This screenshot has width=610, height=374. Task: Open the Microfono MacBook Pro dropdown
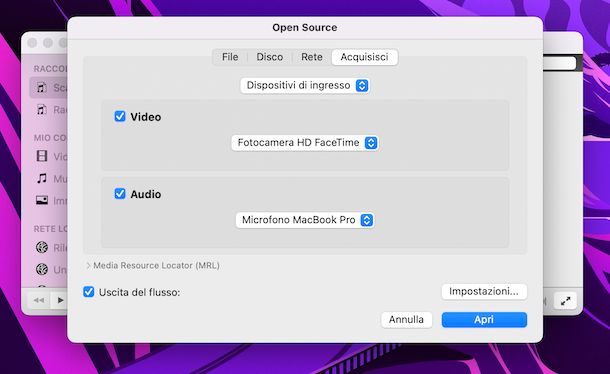tap(305, 220)
